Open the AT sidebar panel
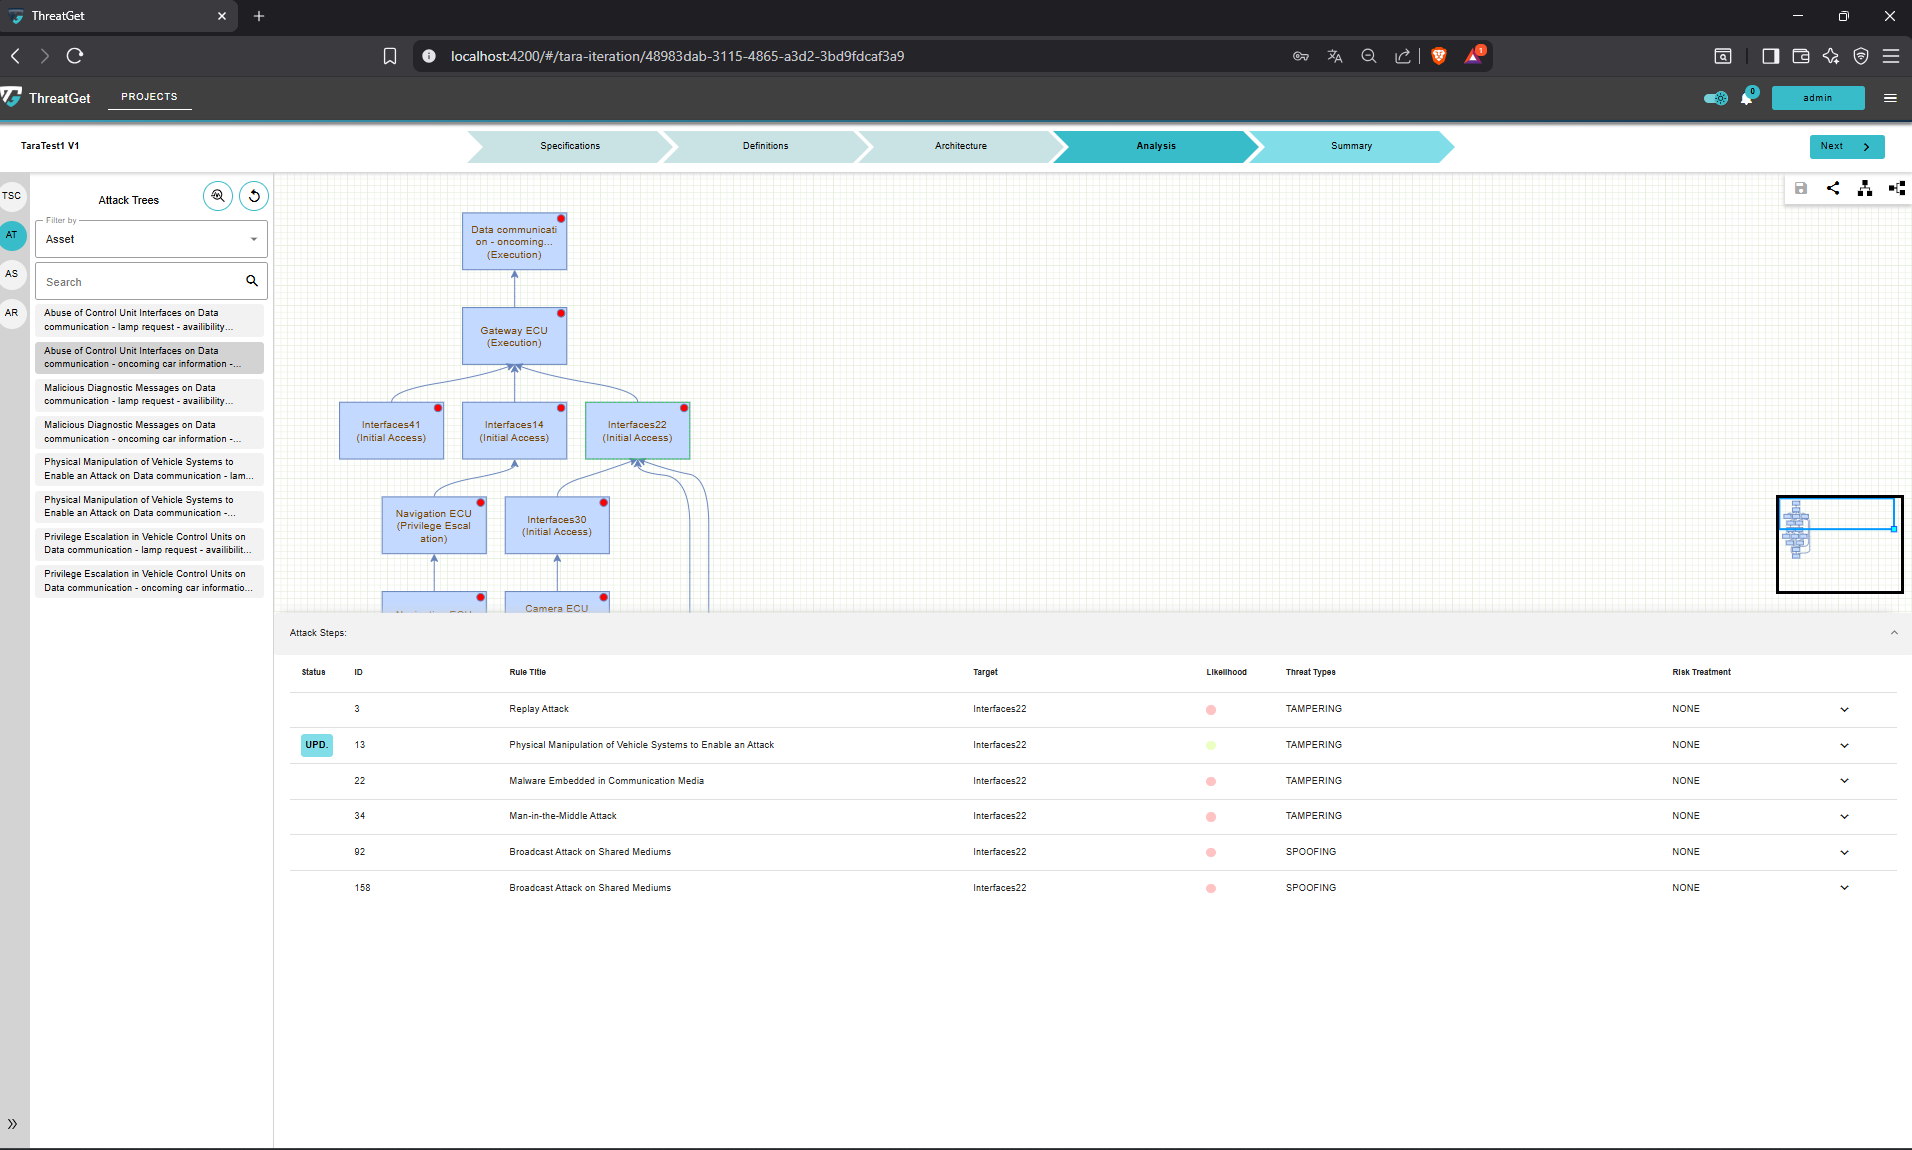 point(12,235)
